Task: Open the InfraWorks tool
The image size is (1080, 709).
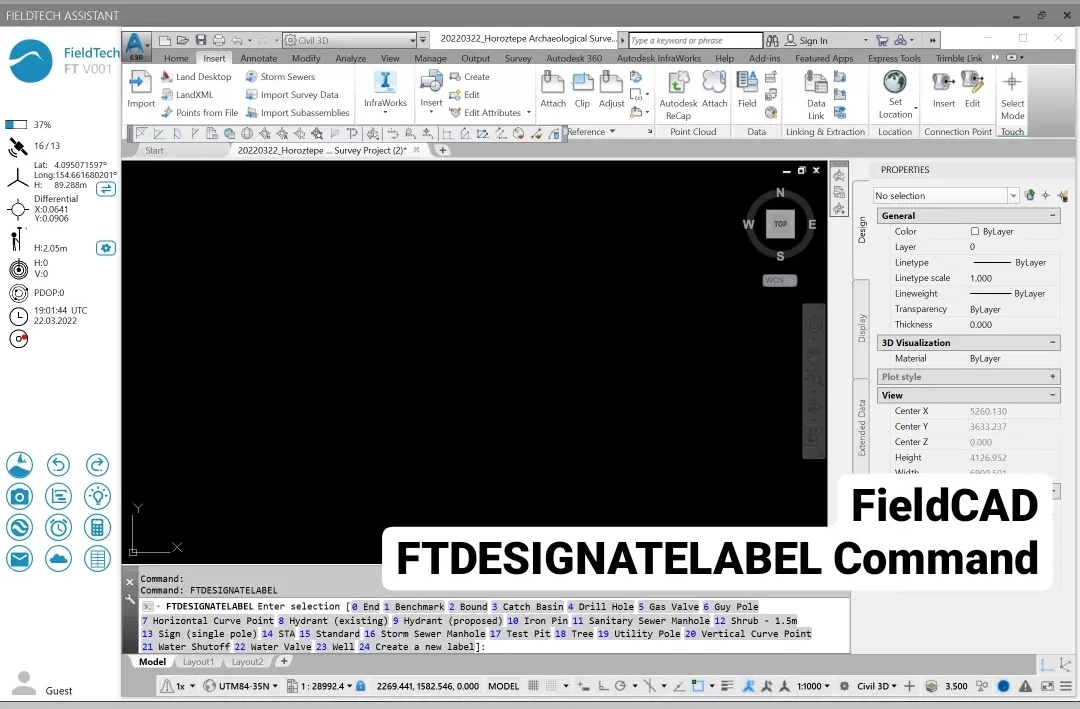Action: tap(385, 90)
